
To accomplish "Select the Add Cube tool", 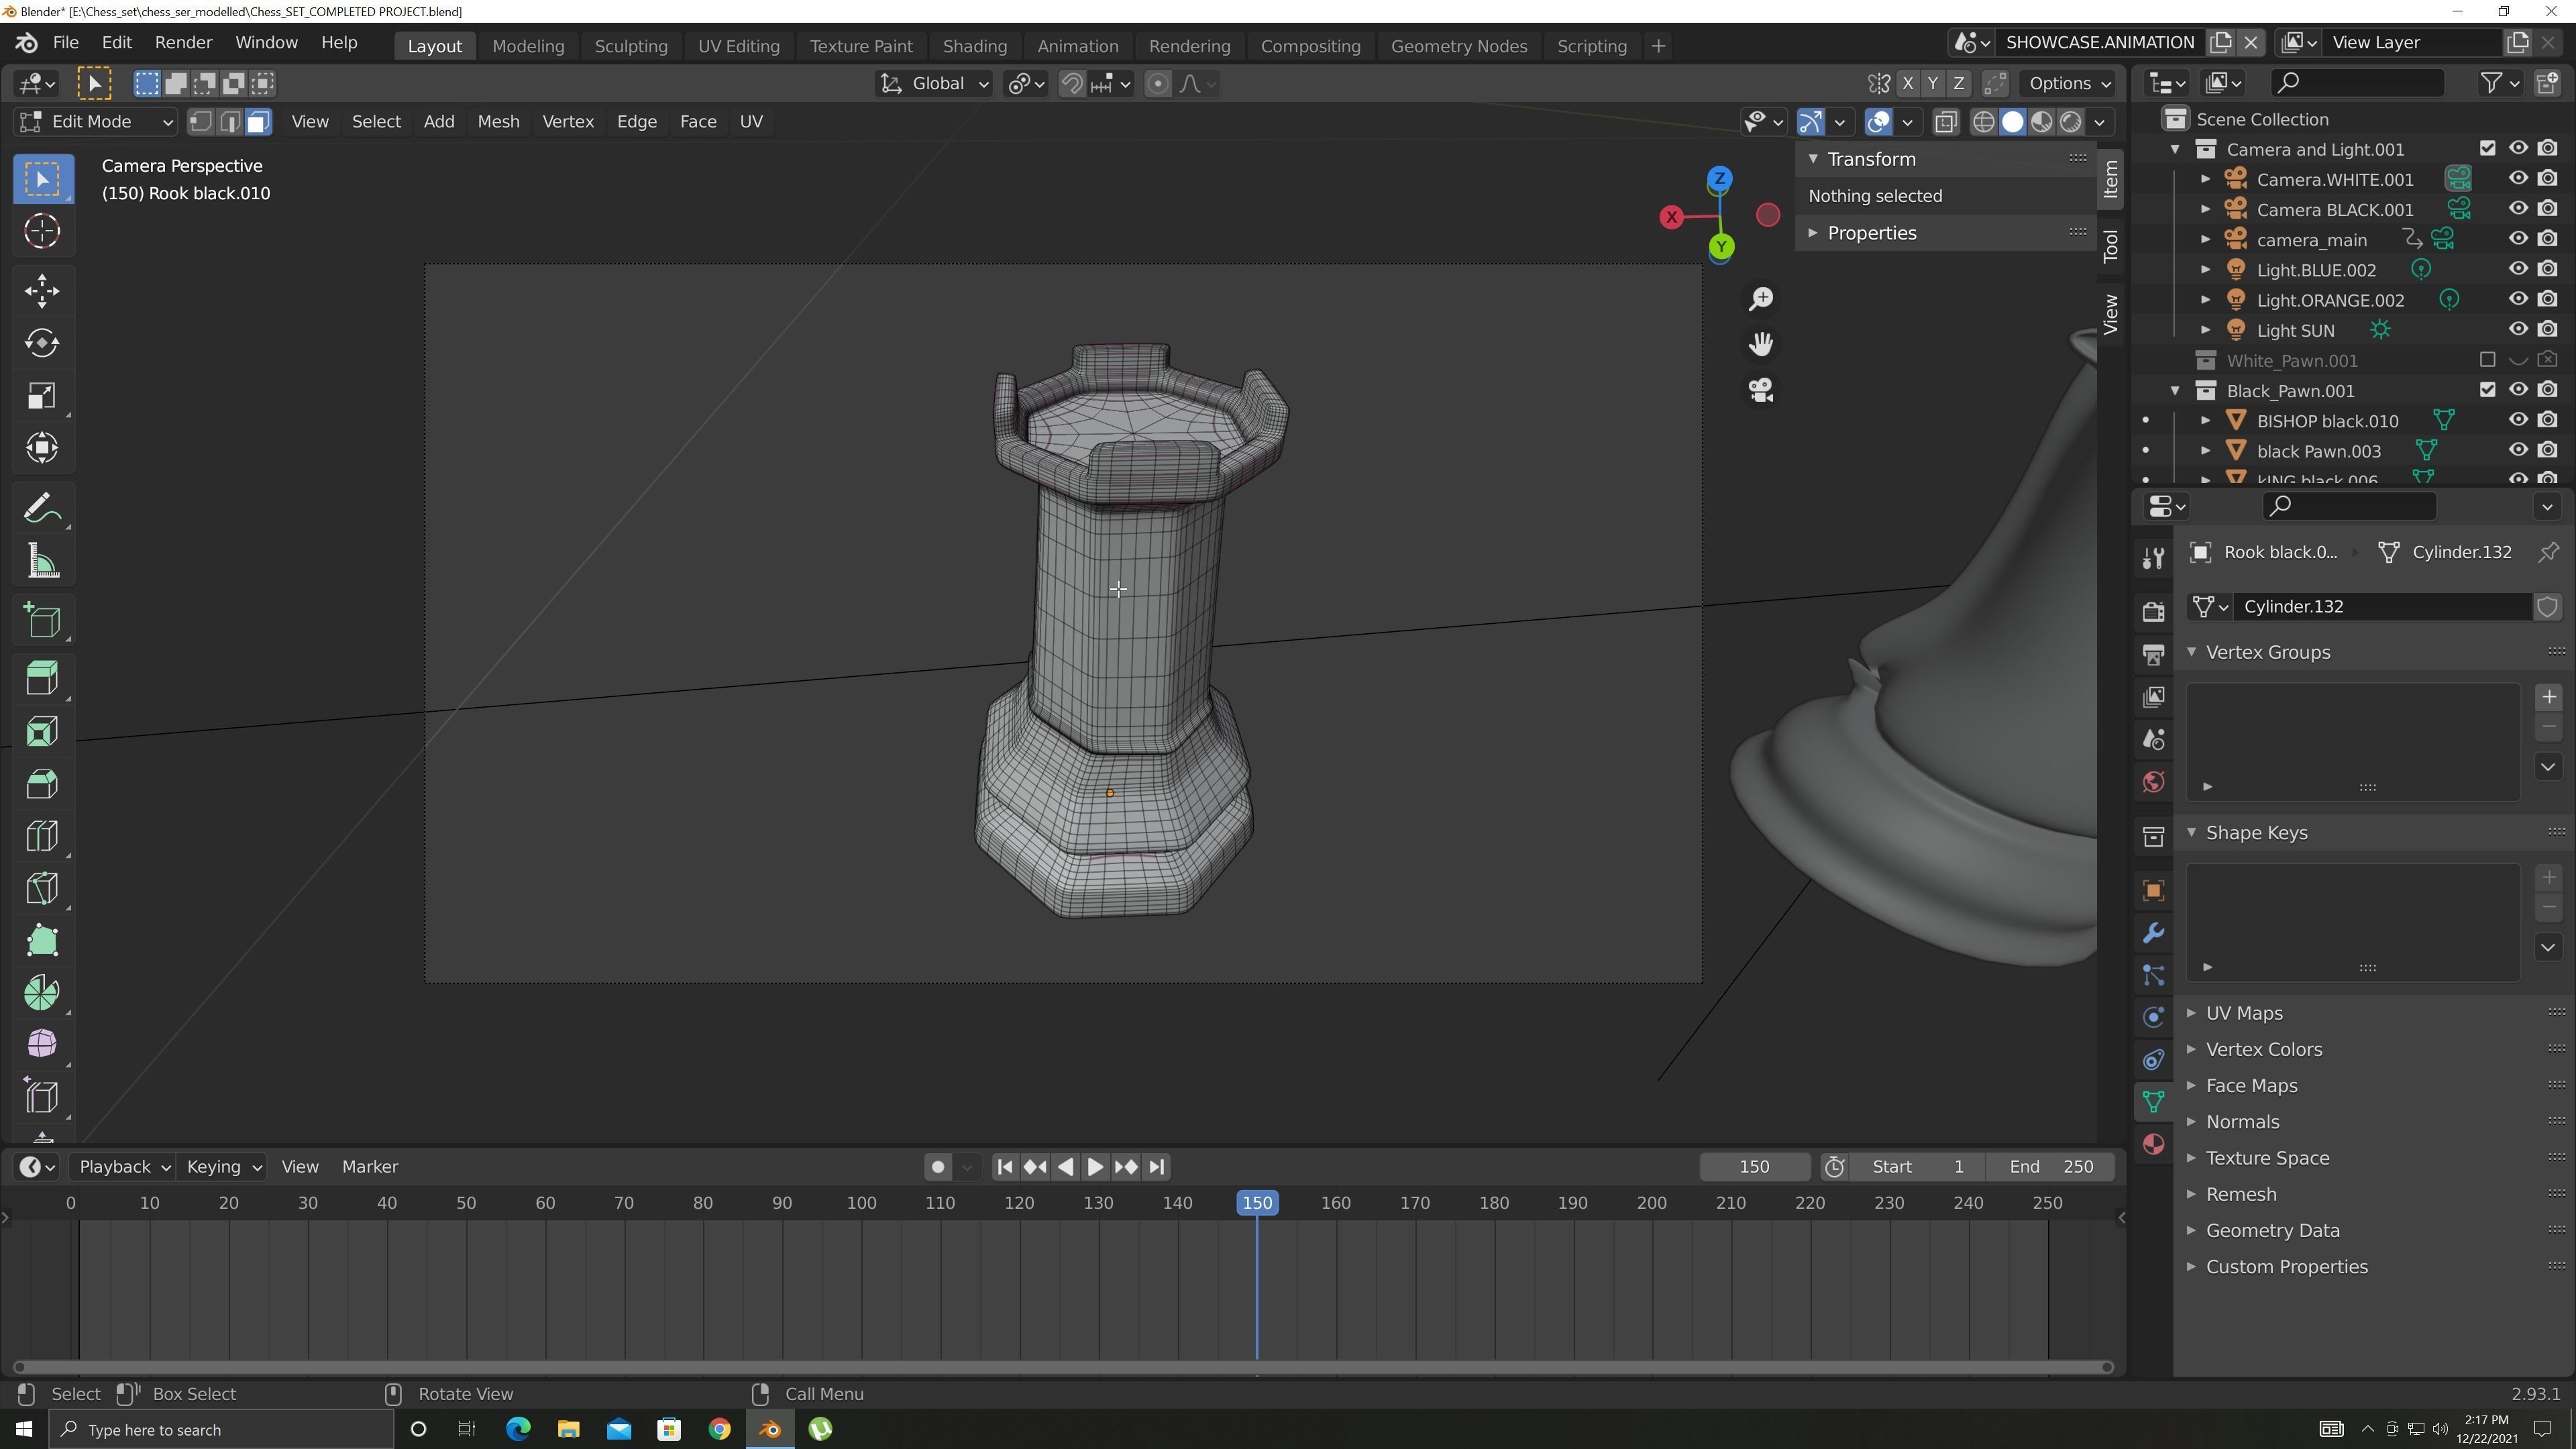I will tap(42, 621).
